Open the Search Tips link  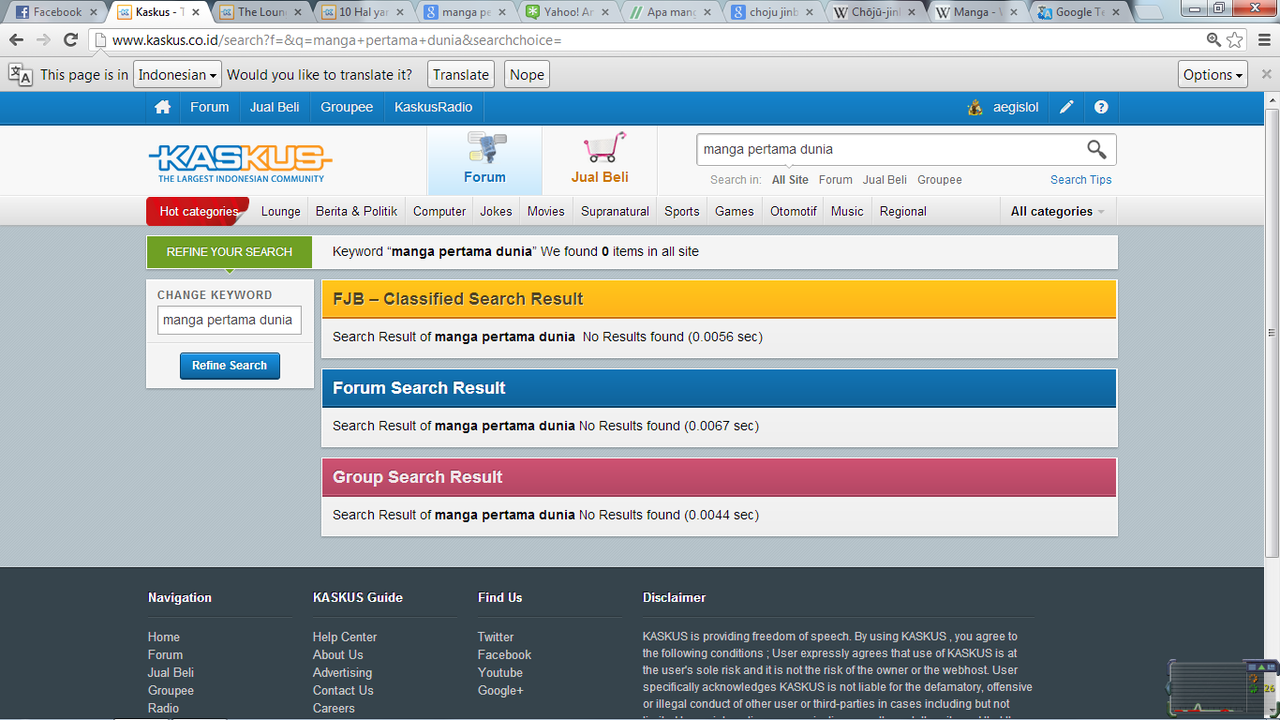[x=1081, y=180]
